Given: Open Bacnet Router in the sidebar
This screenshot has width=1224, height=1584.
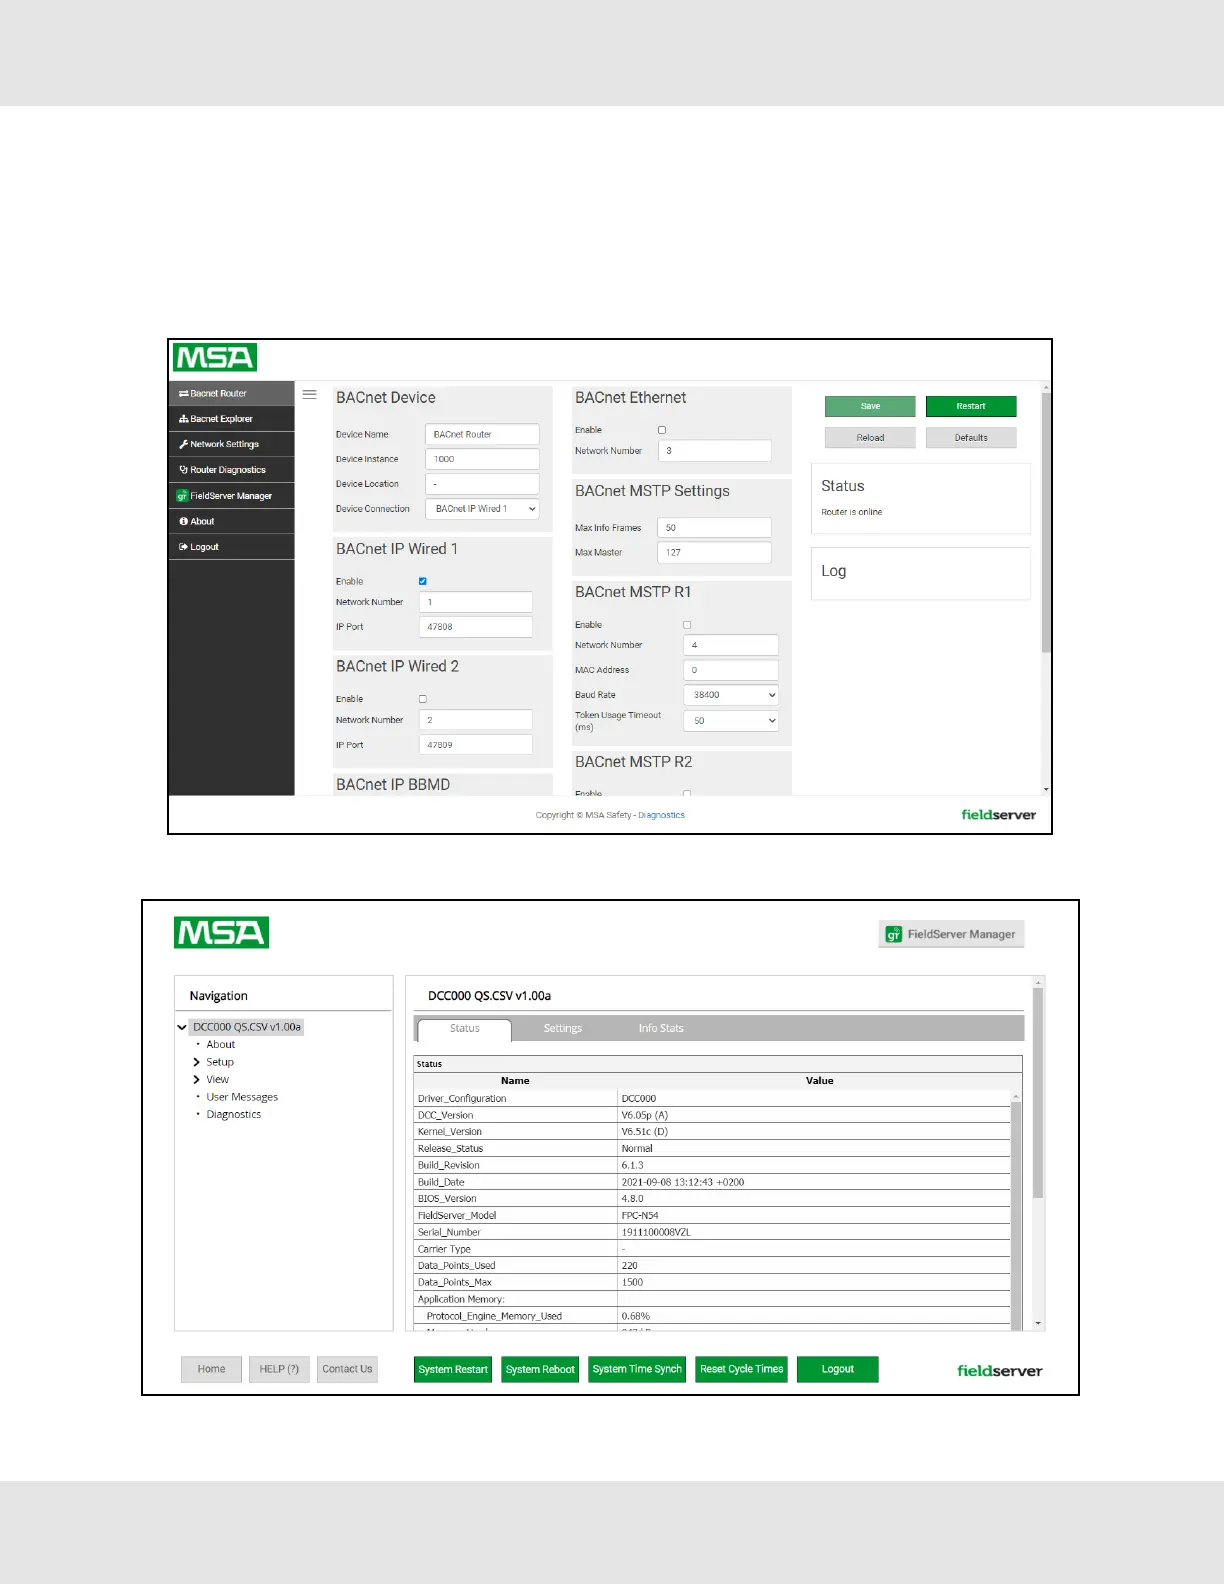Looking at the screenshot, I should 231,393.
